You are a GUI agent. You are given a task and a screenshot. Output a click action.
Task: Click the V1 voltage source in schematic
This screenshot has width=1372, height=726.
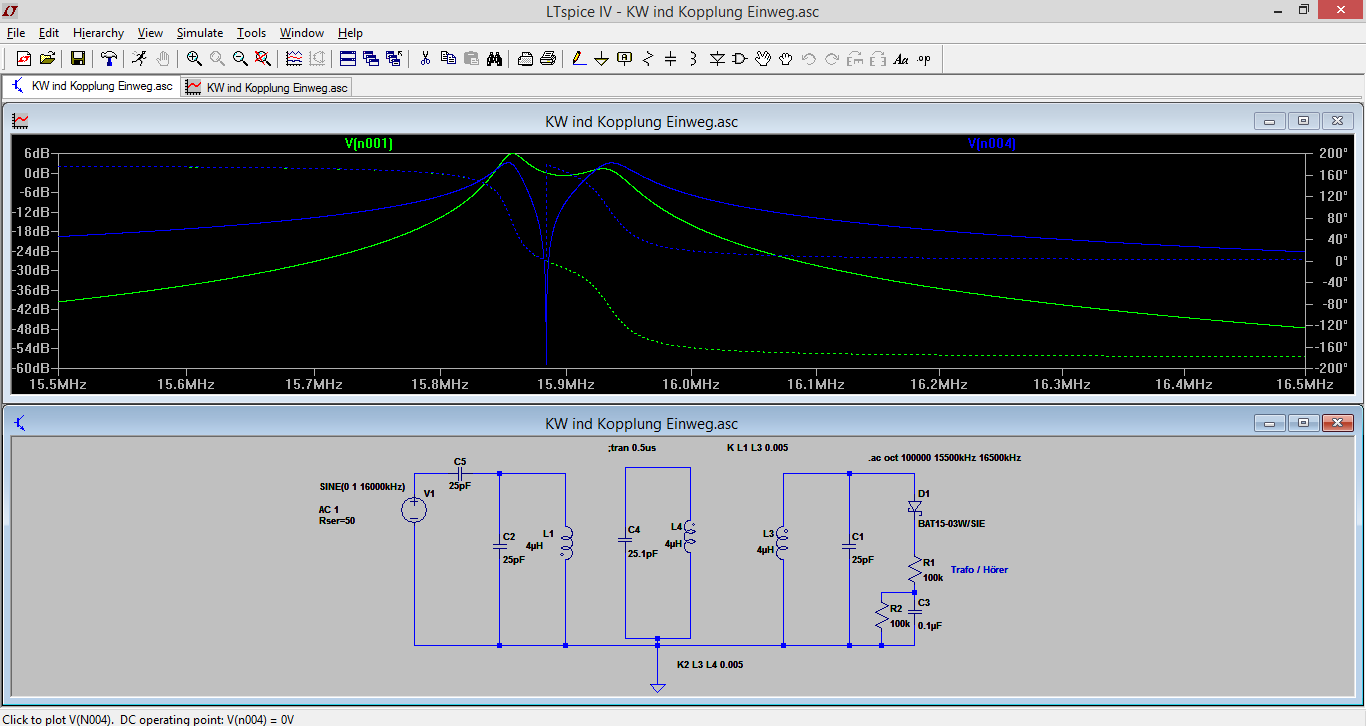[x=414, y=510]
